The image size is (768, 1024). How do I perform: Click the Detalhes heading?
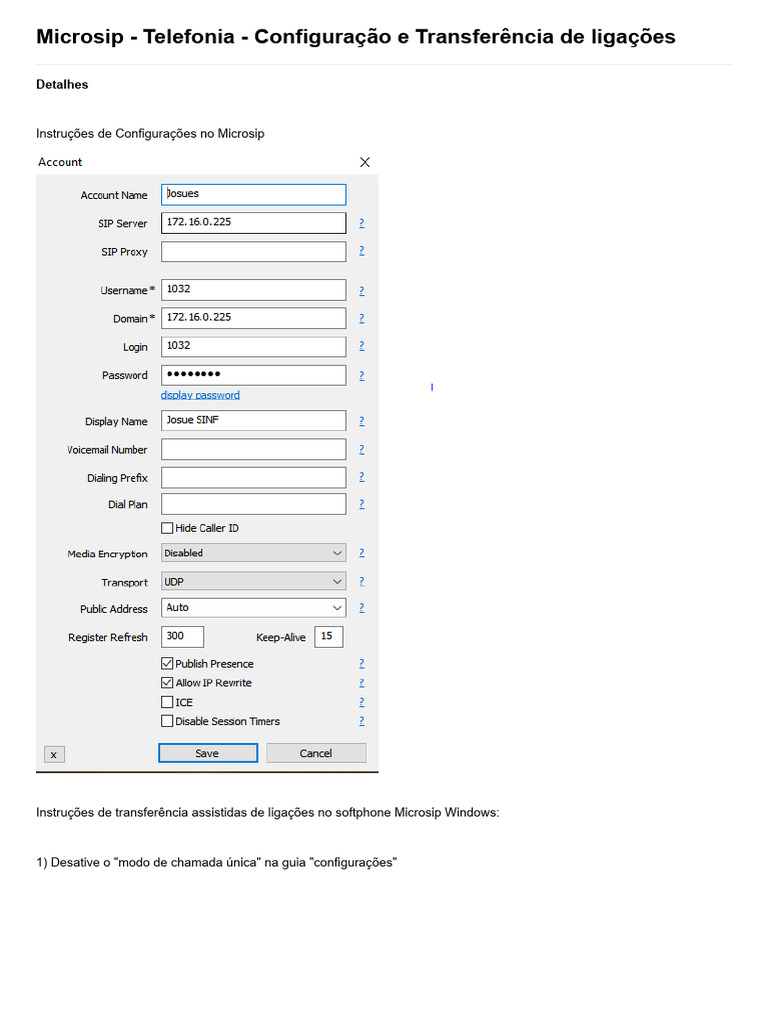pos(62,84)
